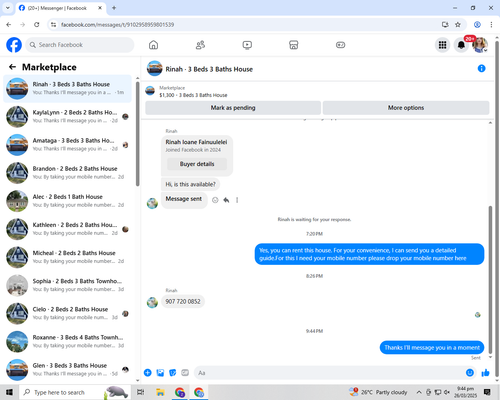
Task: Open the Kathleen - 2 Beds 2 Baths chat
Action: (67, 229)
